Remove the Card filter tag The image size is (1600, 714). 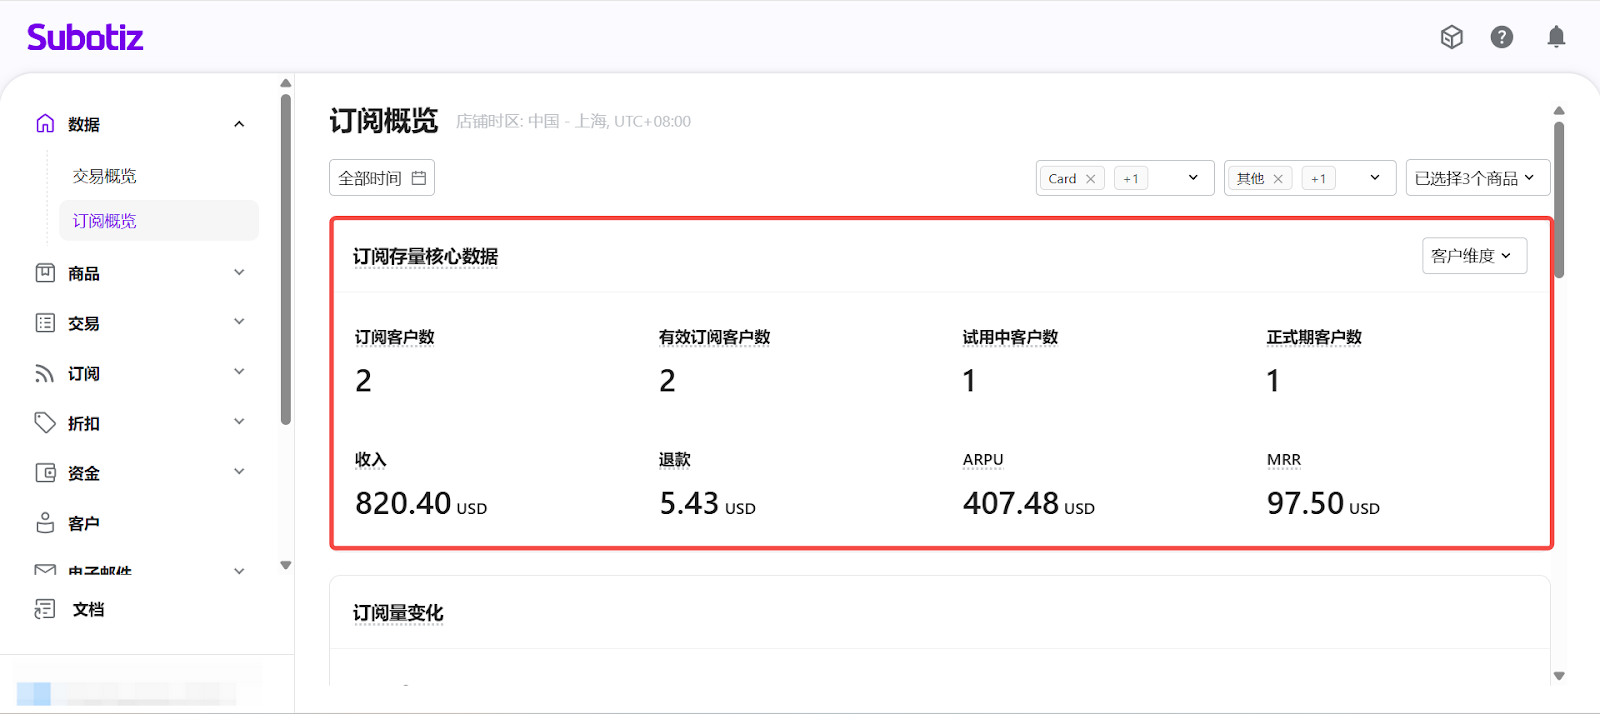click(x=1091, y=179)
